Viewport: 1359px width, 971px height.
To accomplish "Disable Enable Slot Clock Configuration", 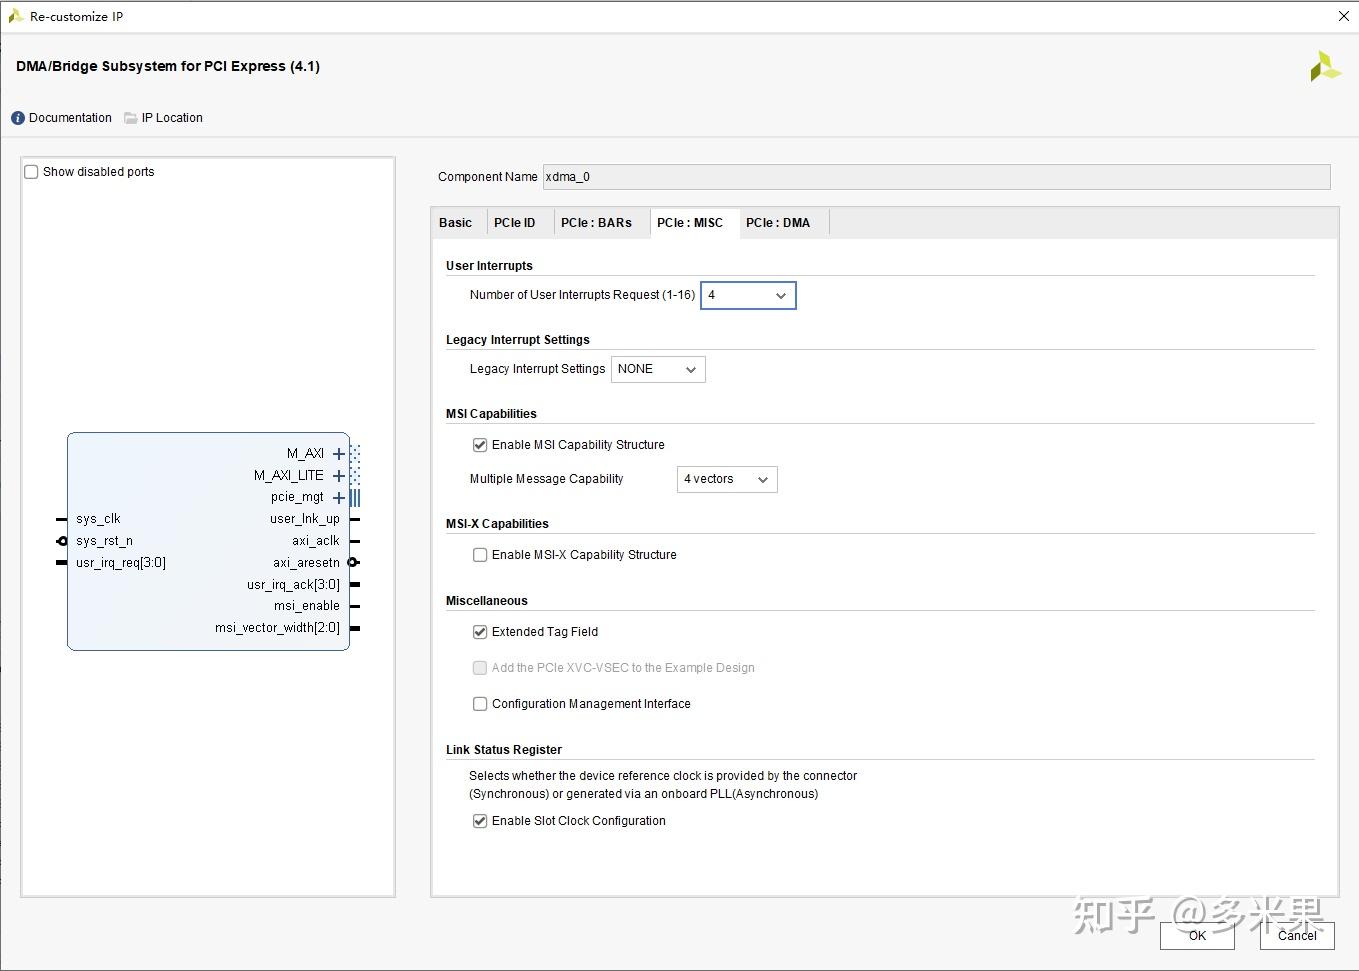I will (480, 820).
